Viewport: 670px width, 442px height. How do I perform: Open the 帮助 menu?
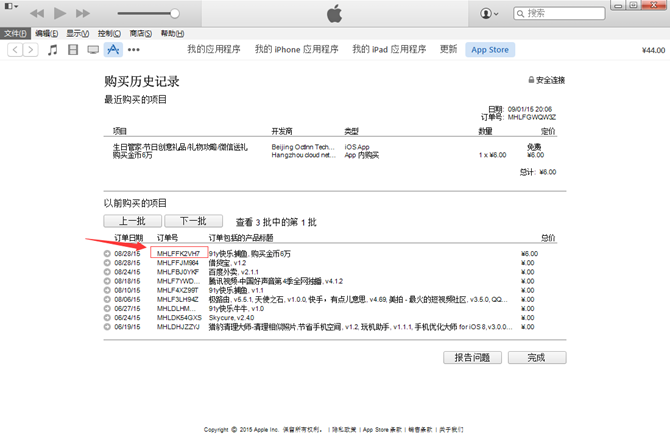[172, 33]
